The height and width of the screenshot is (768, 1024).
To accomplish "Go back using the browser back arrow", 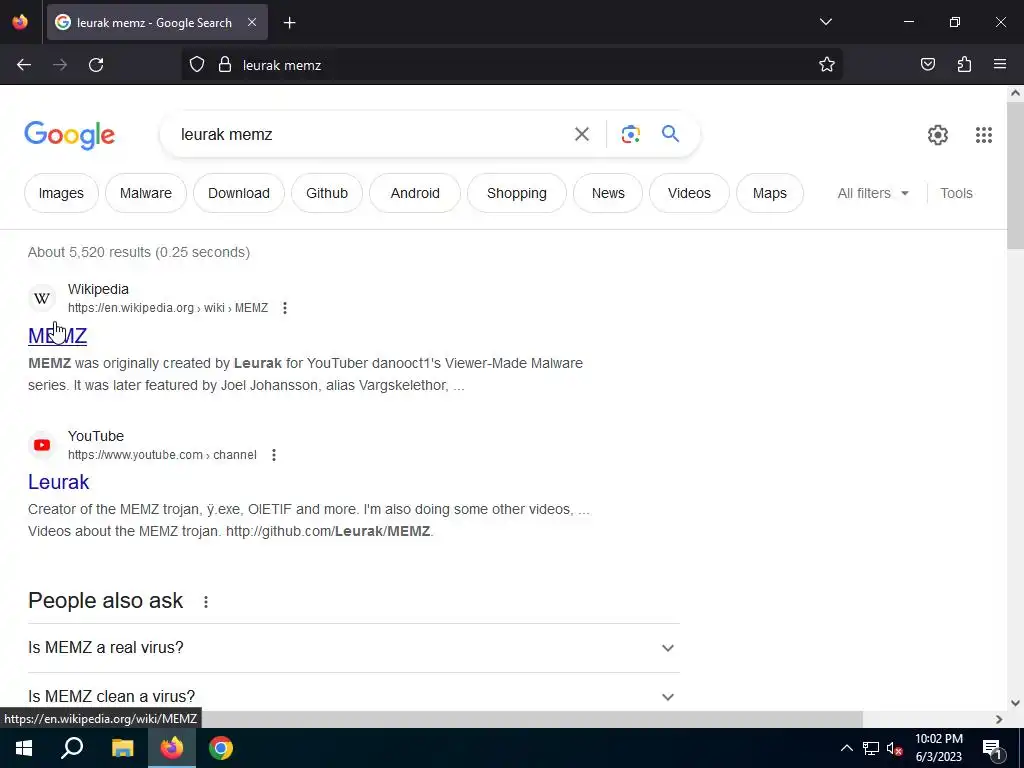I will pyautogui.click(x=24, y=65).
